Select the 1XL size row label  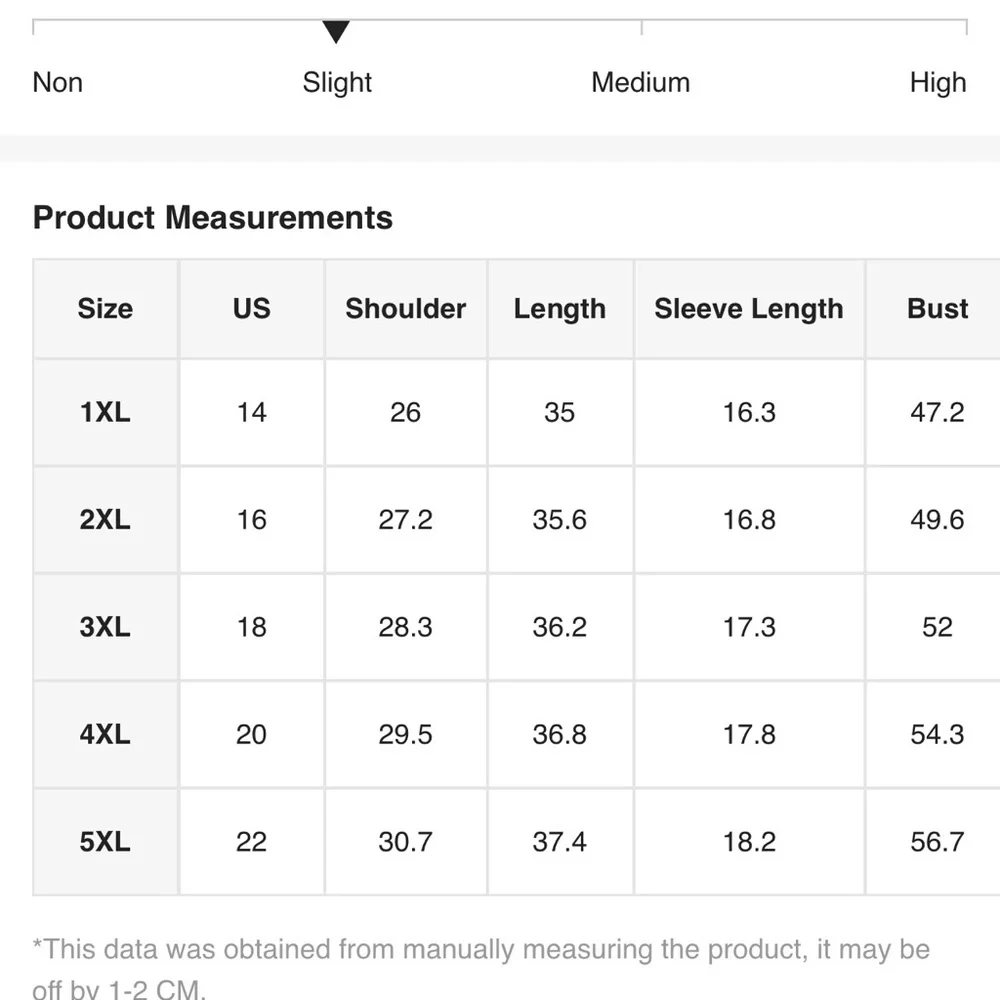tap(105, 412)
